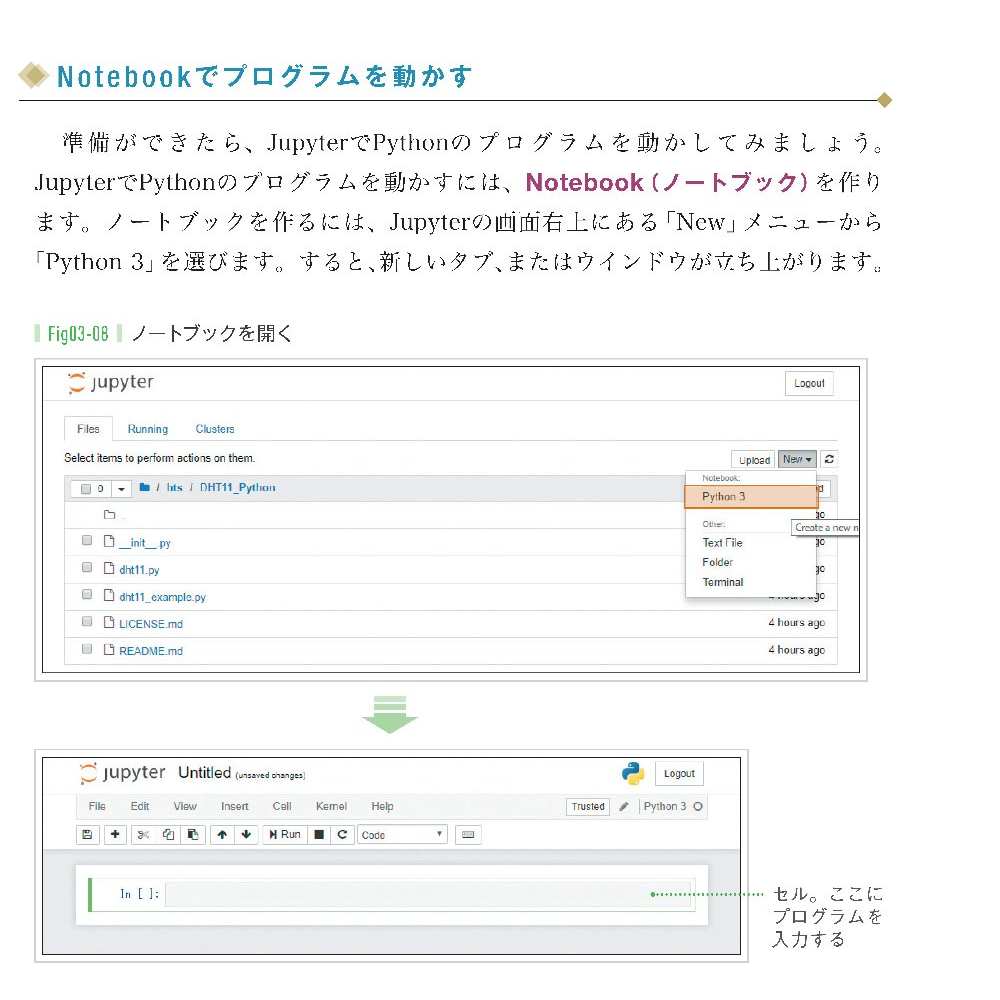
Task: Select the dht11_example.py checkbox
Action: click(87, 594)
